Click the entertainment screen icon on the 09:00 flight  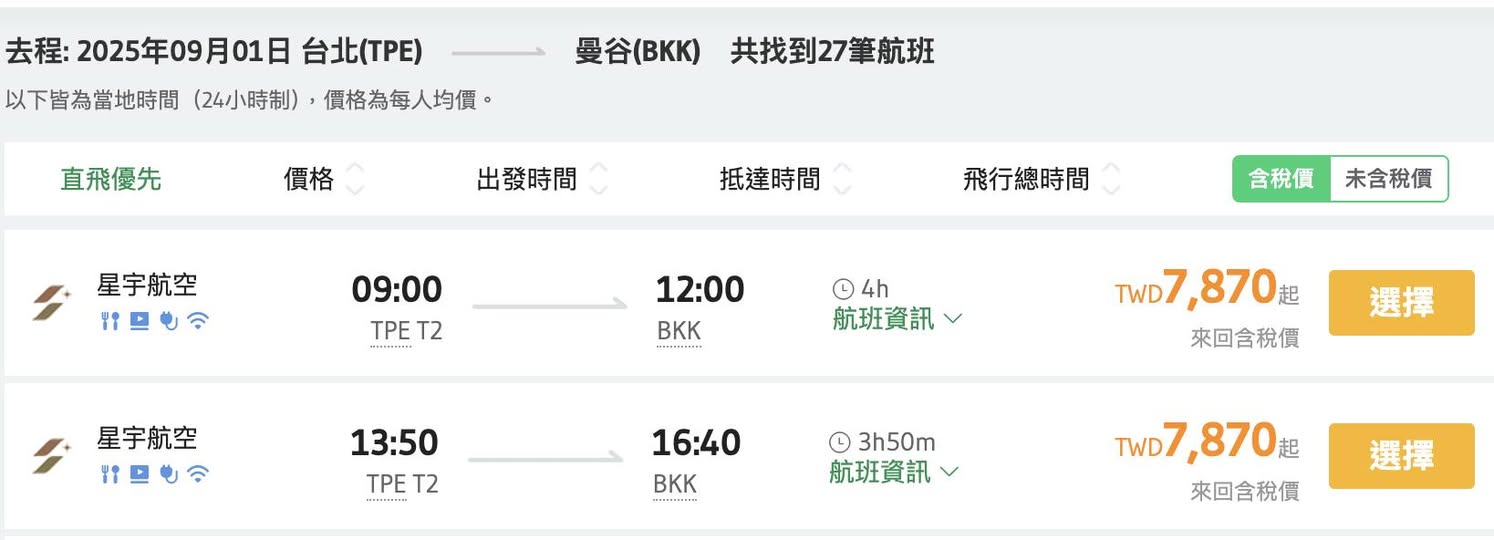pos(139,321)
